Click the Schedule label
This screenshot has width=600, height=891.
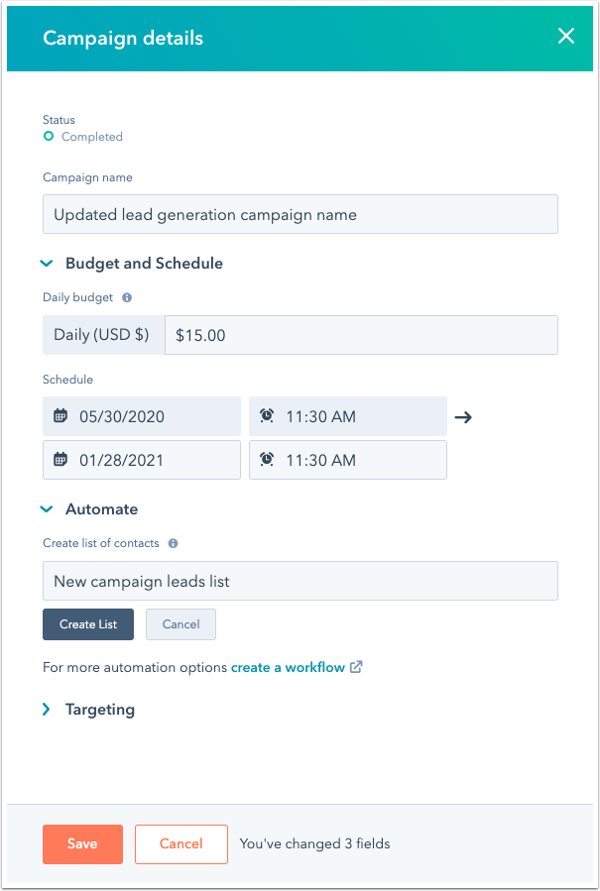(68, 379)
